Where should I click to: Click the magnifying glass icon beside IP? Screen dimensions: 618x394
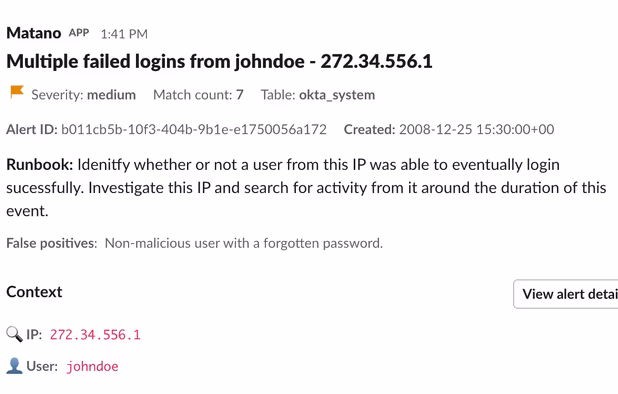(x=15, y=335)
